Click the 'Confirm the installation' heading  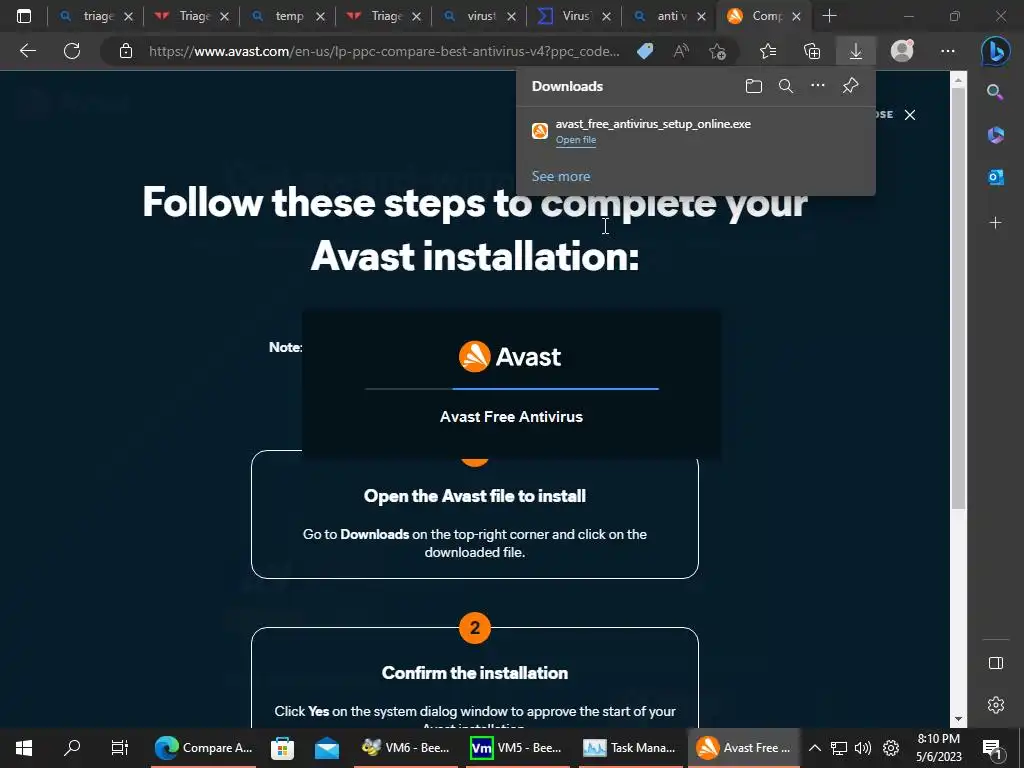tap(475, 673)
